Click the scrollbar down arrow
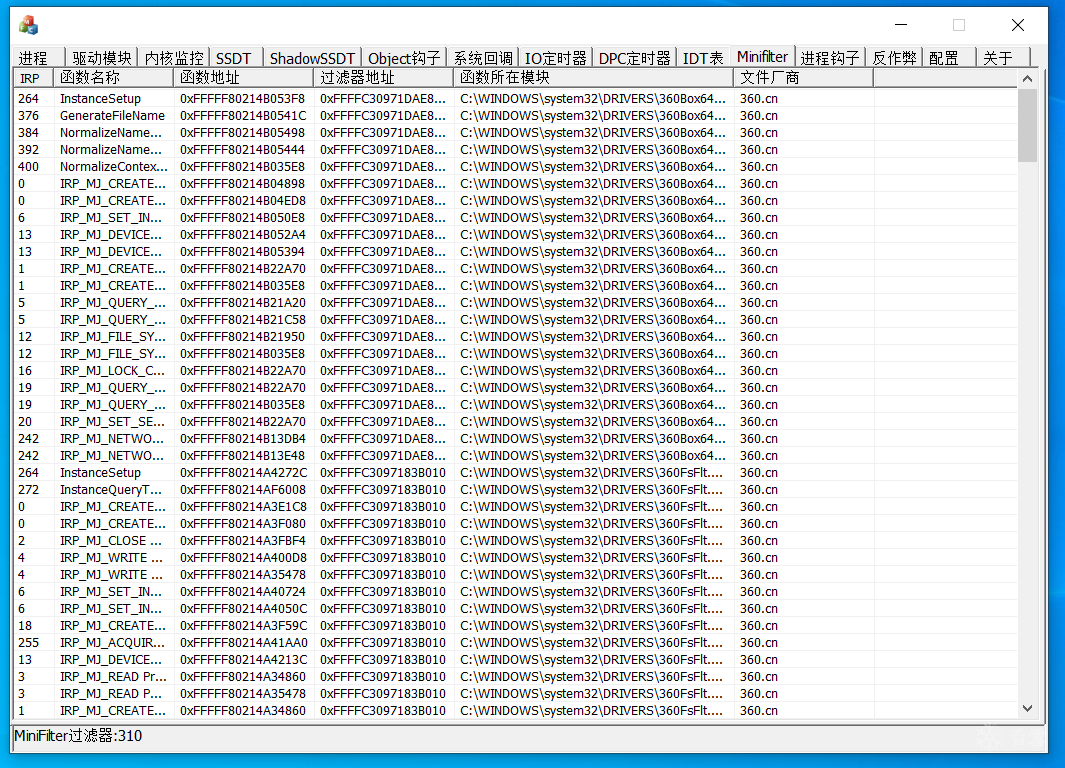1065x768 pixels. tap(1027, 708)
